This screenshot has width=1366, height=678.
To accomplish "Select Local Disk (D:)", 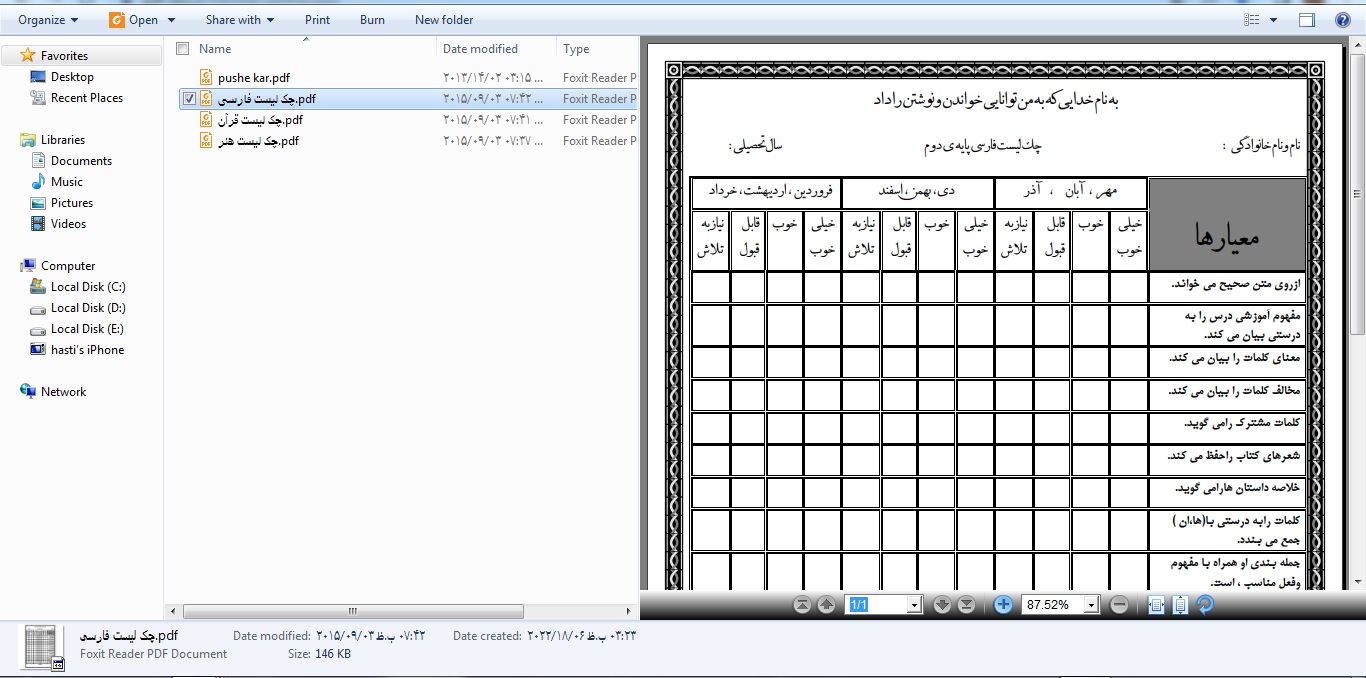I will coord(88,308).
